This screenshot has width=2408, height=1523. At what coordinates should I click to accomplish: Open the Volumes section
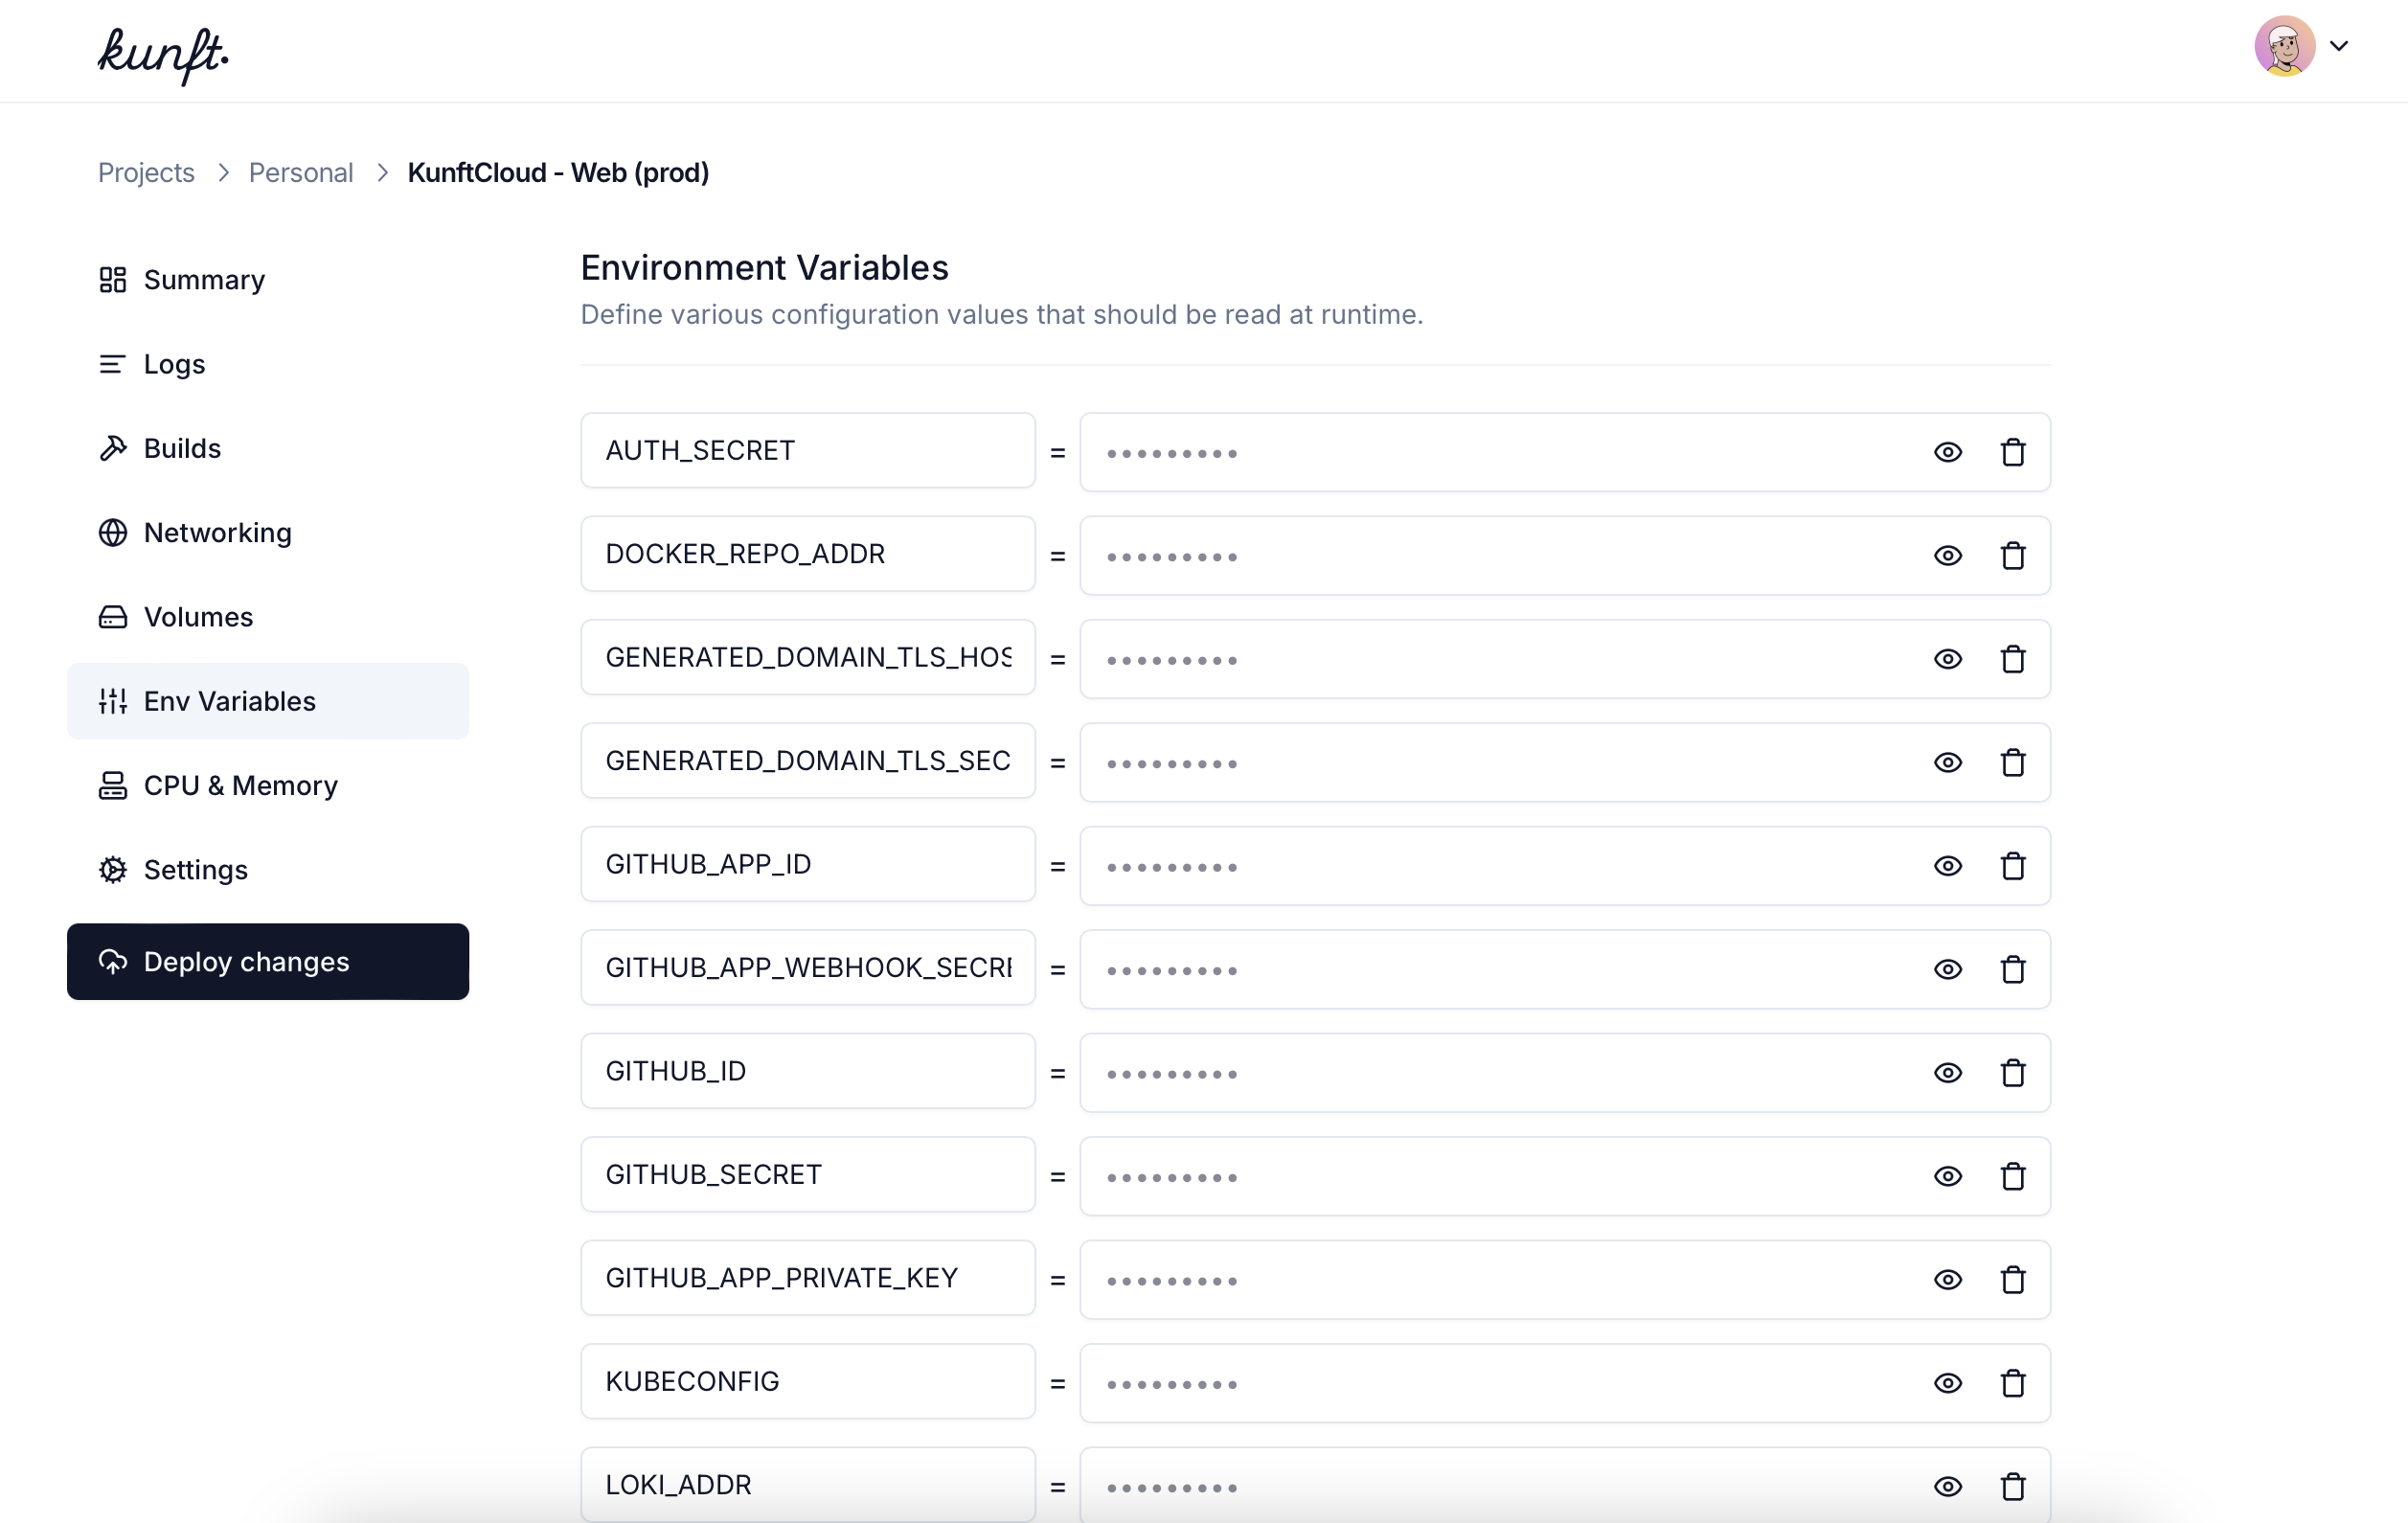(268, 617)
